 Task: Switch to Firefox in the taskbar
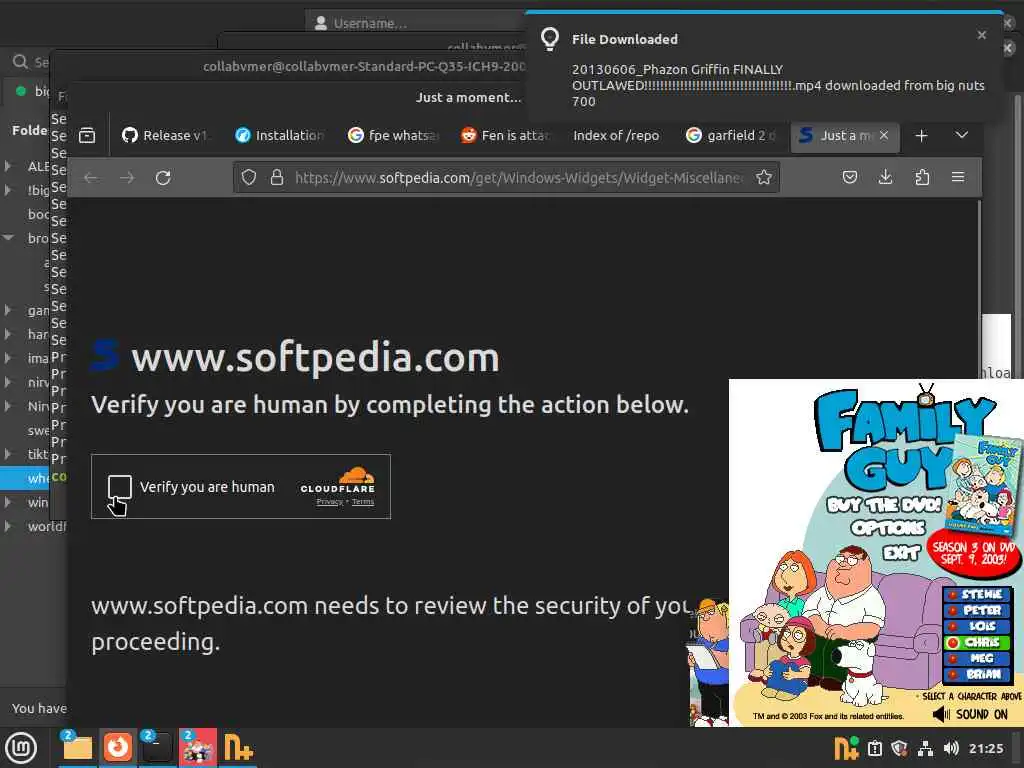(118, 748)
